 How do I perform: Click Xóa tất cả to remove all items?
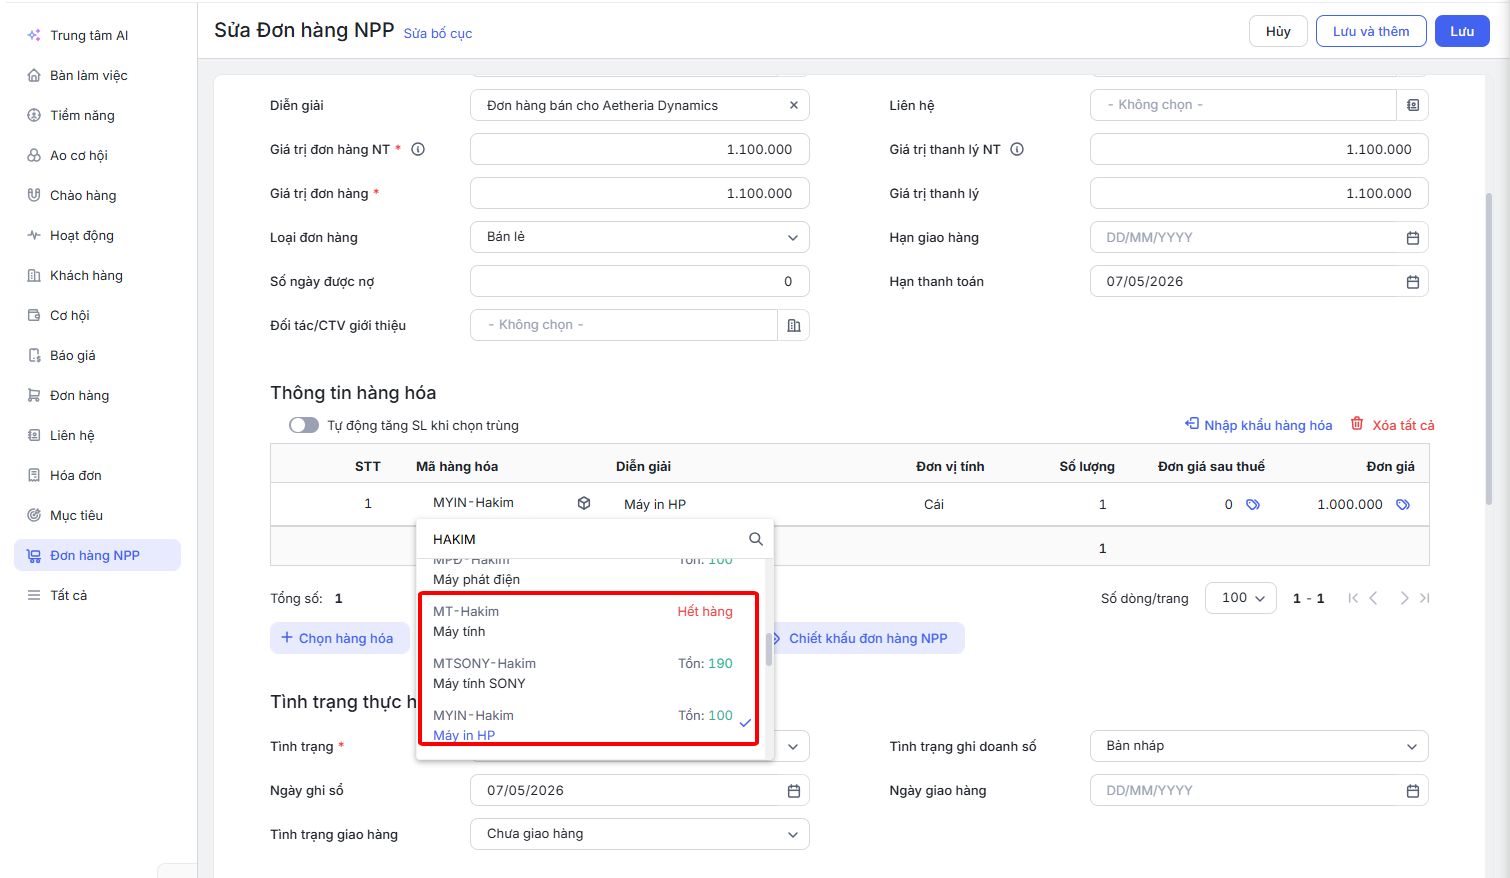click(1392, 425)
